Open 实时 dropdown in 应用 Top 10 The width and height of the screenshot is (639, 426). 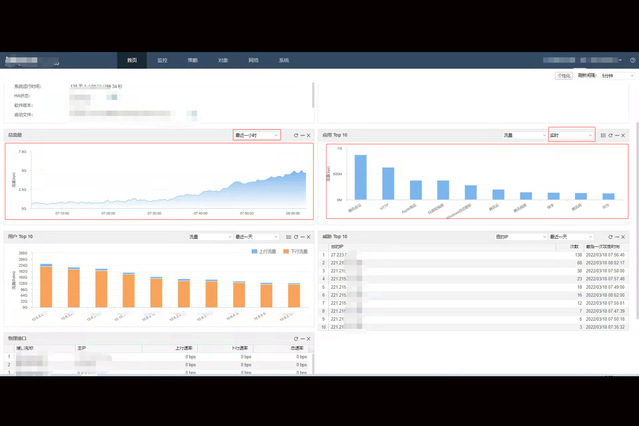571,135
